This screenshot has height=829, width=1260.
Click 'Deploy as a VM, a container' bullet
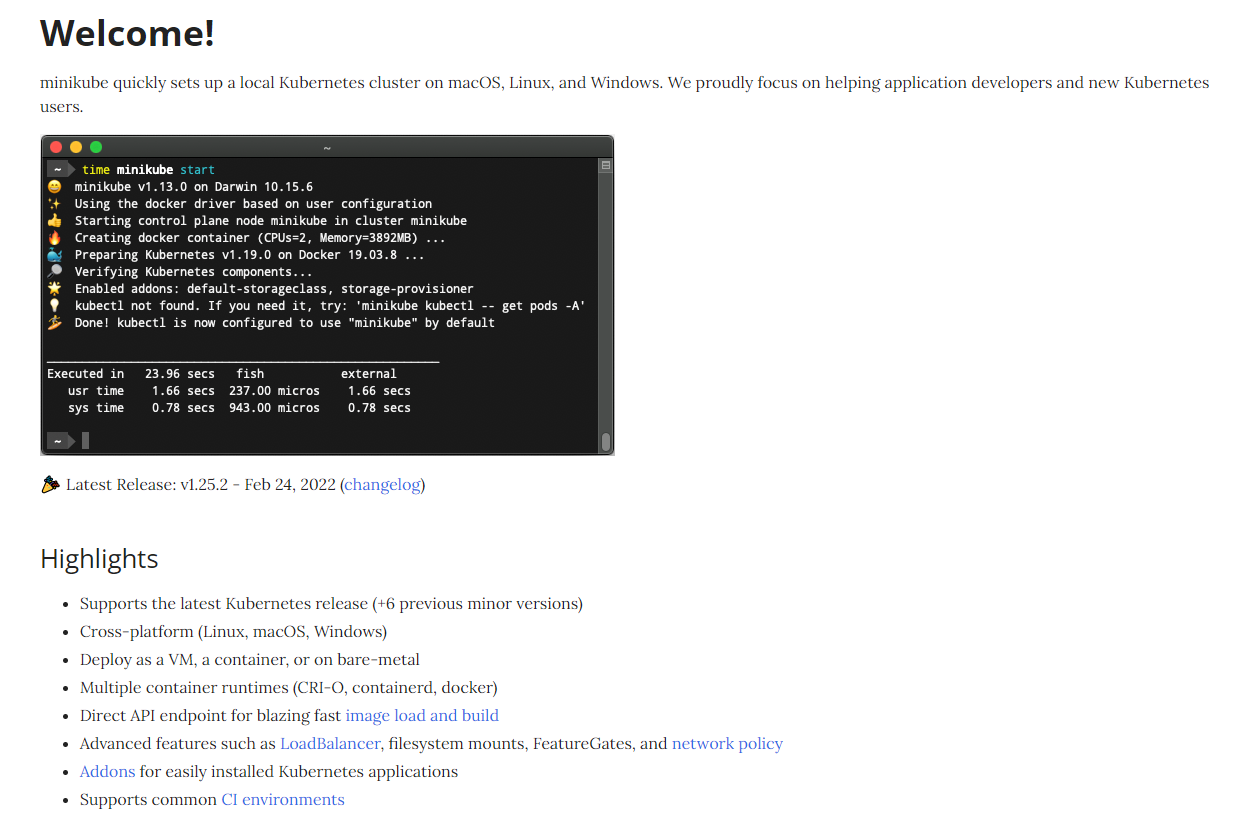pos(250,660)
